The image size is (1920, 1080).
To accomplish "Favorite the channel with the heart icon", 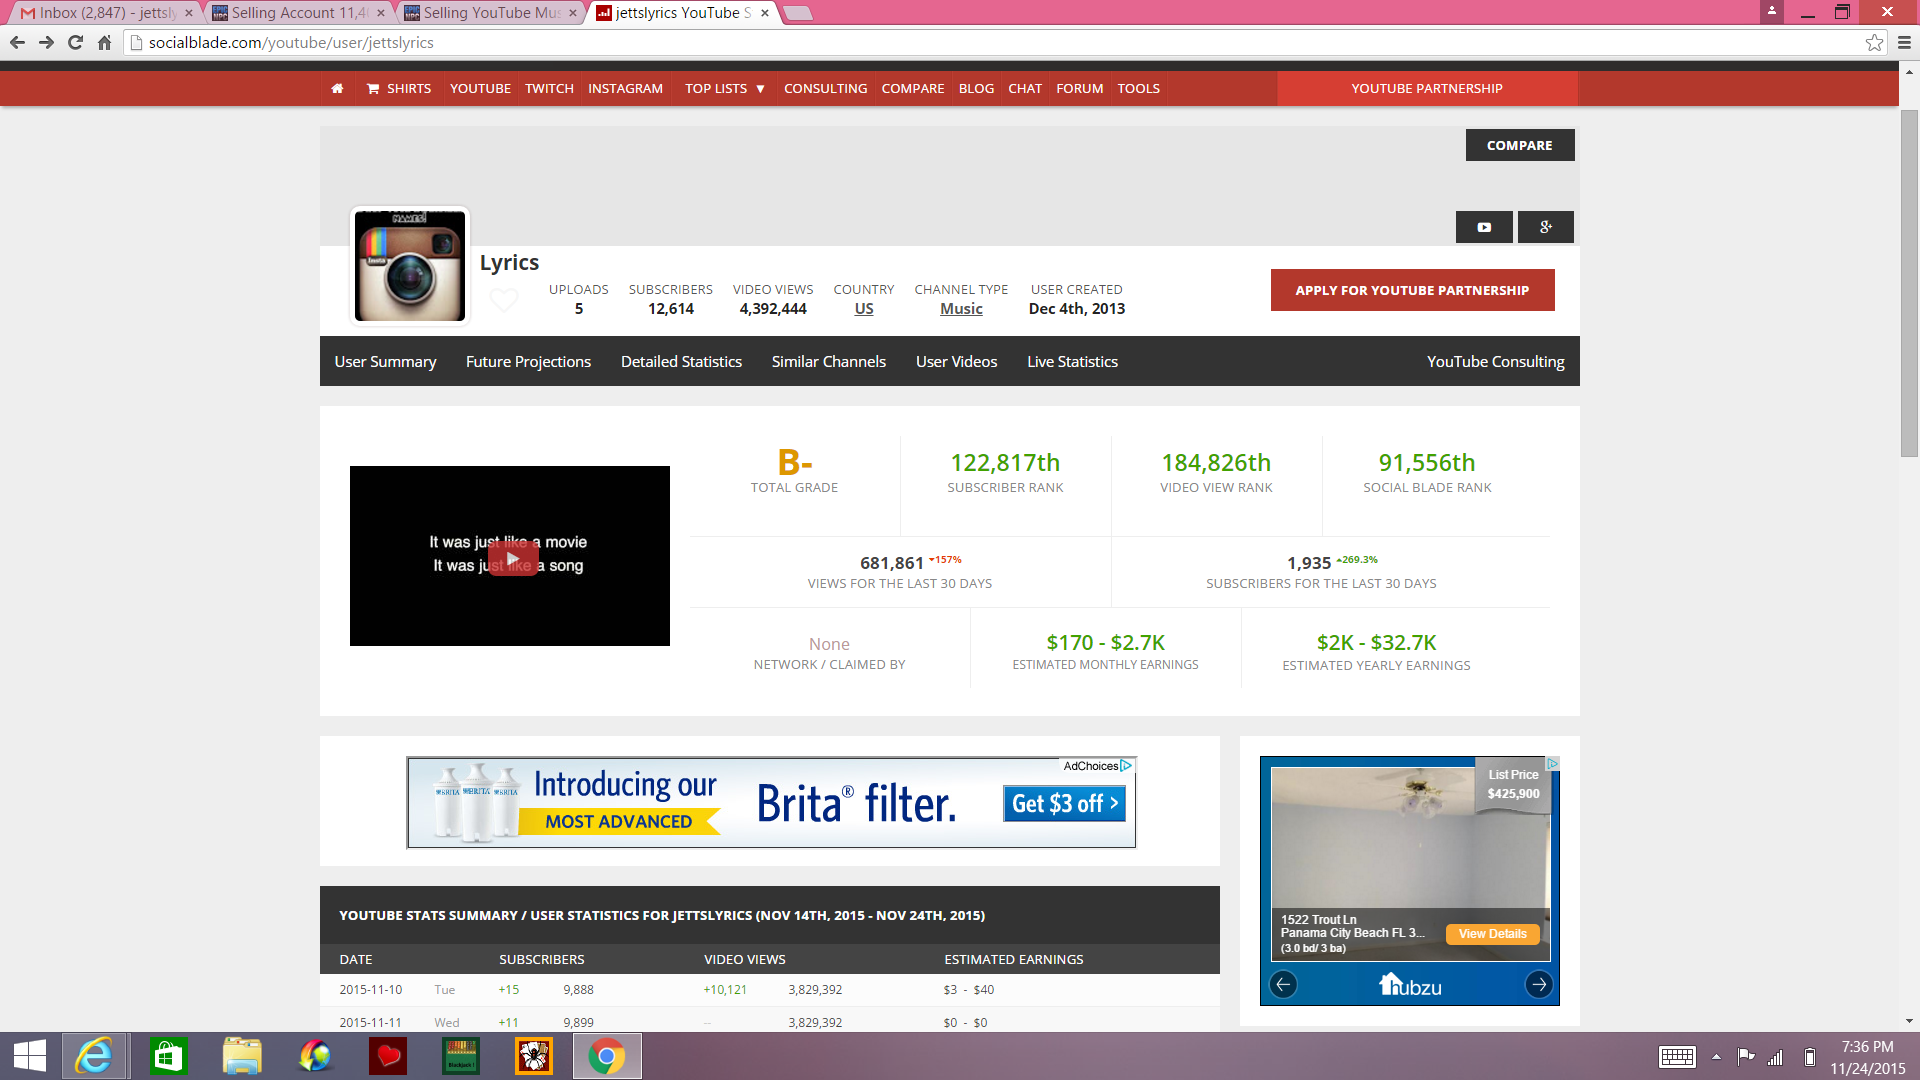I will (504, 299).
